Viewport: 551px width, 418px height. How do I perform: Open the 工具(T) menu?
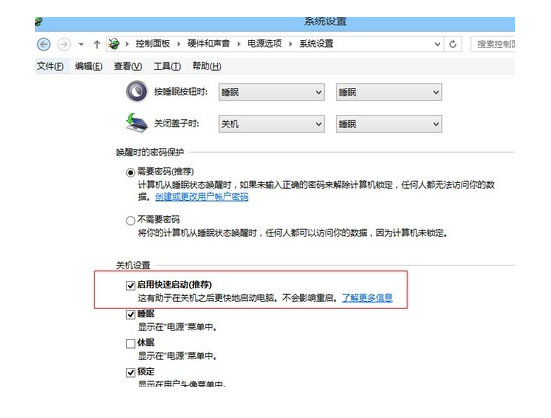pyautogui.click(x=167, y=66)
